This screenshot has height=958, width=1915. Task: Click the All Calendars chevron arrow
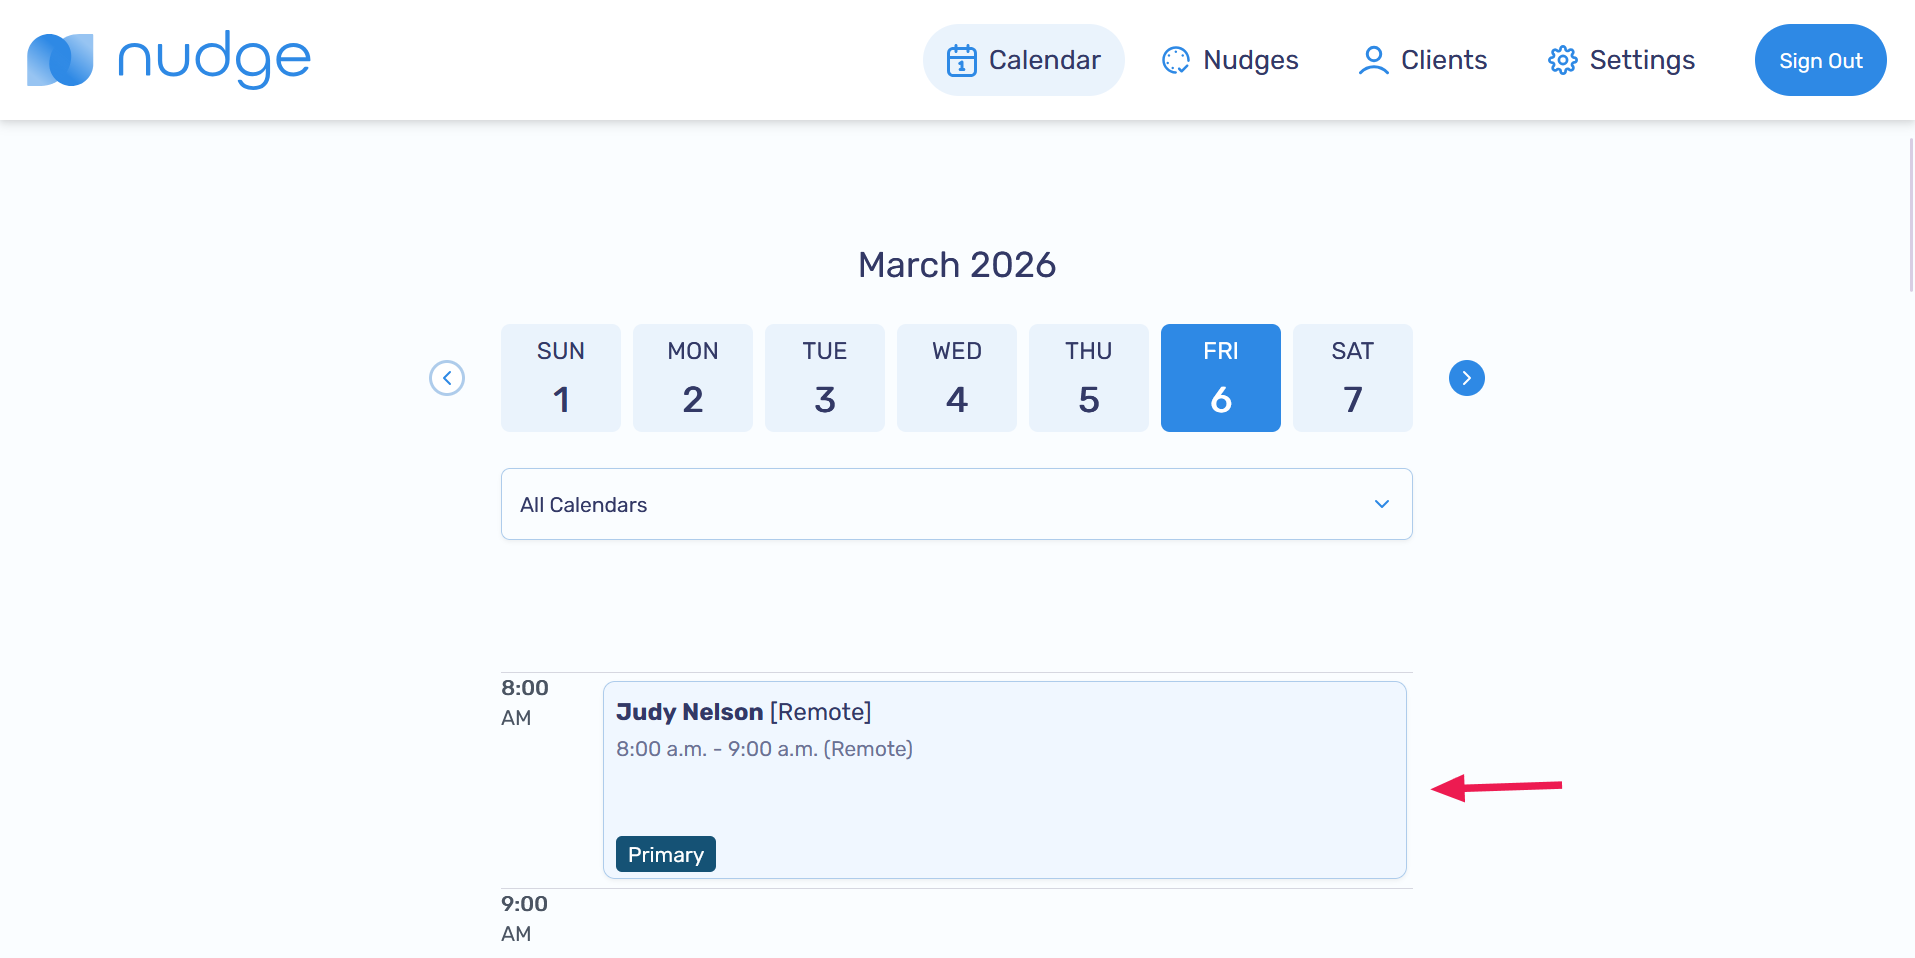coord(1381,504)
